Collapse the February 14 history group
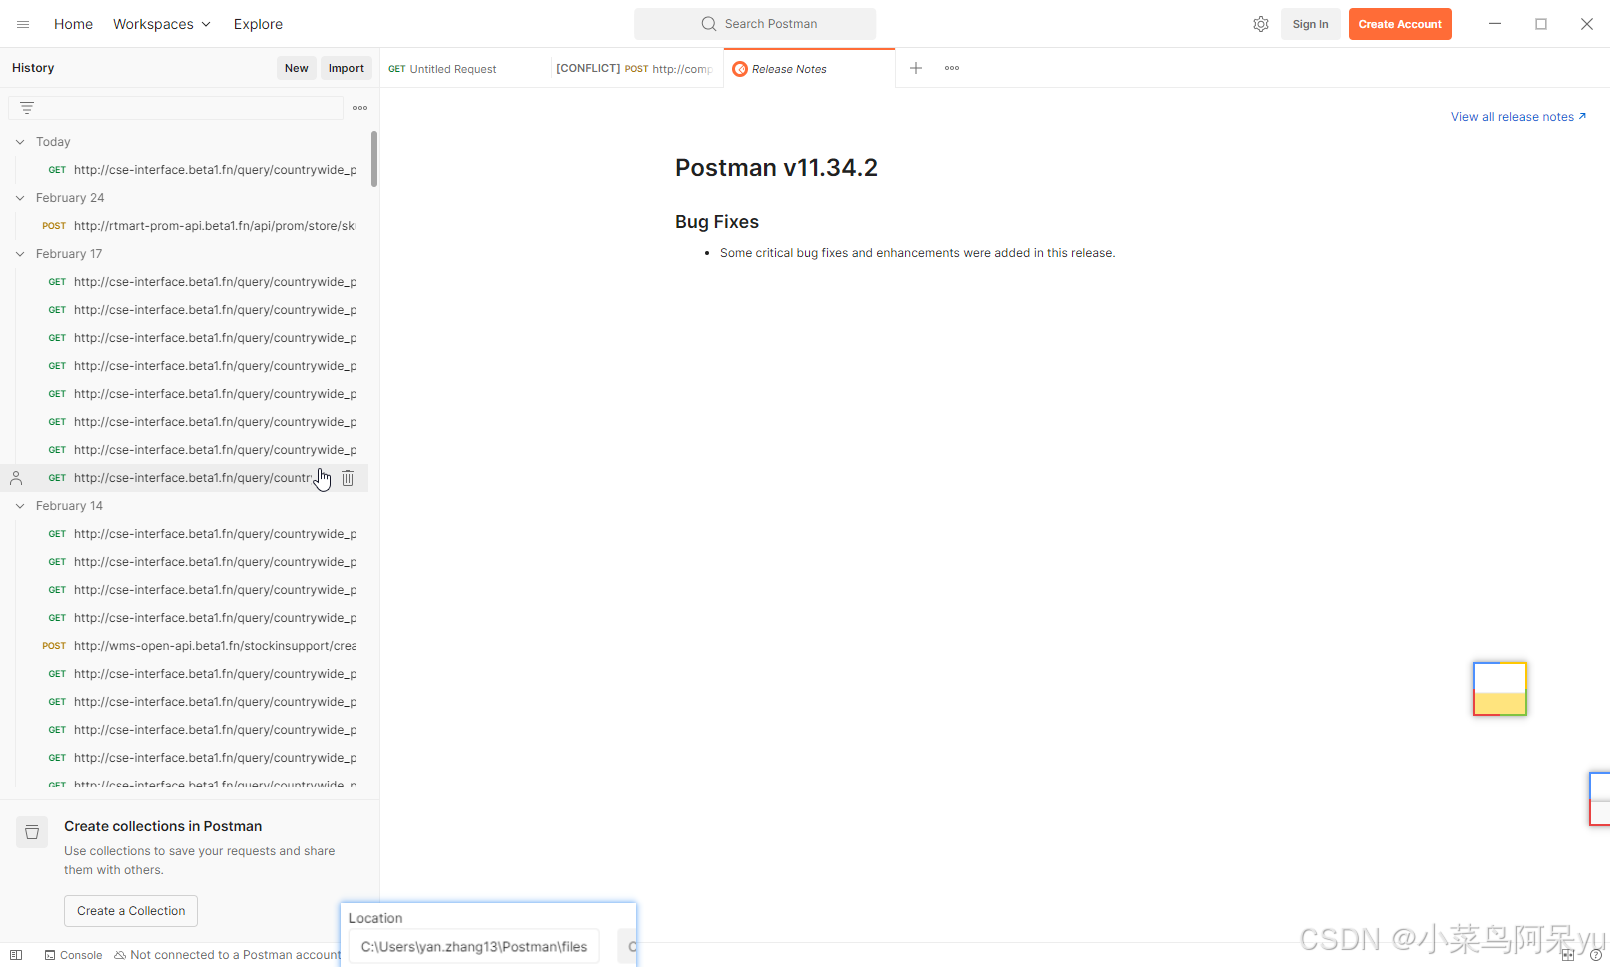The image size is (1610, 967). [20, 506]
